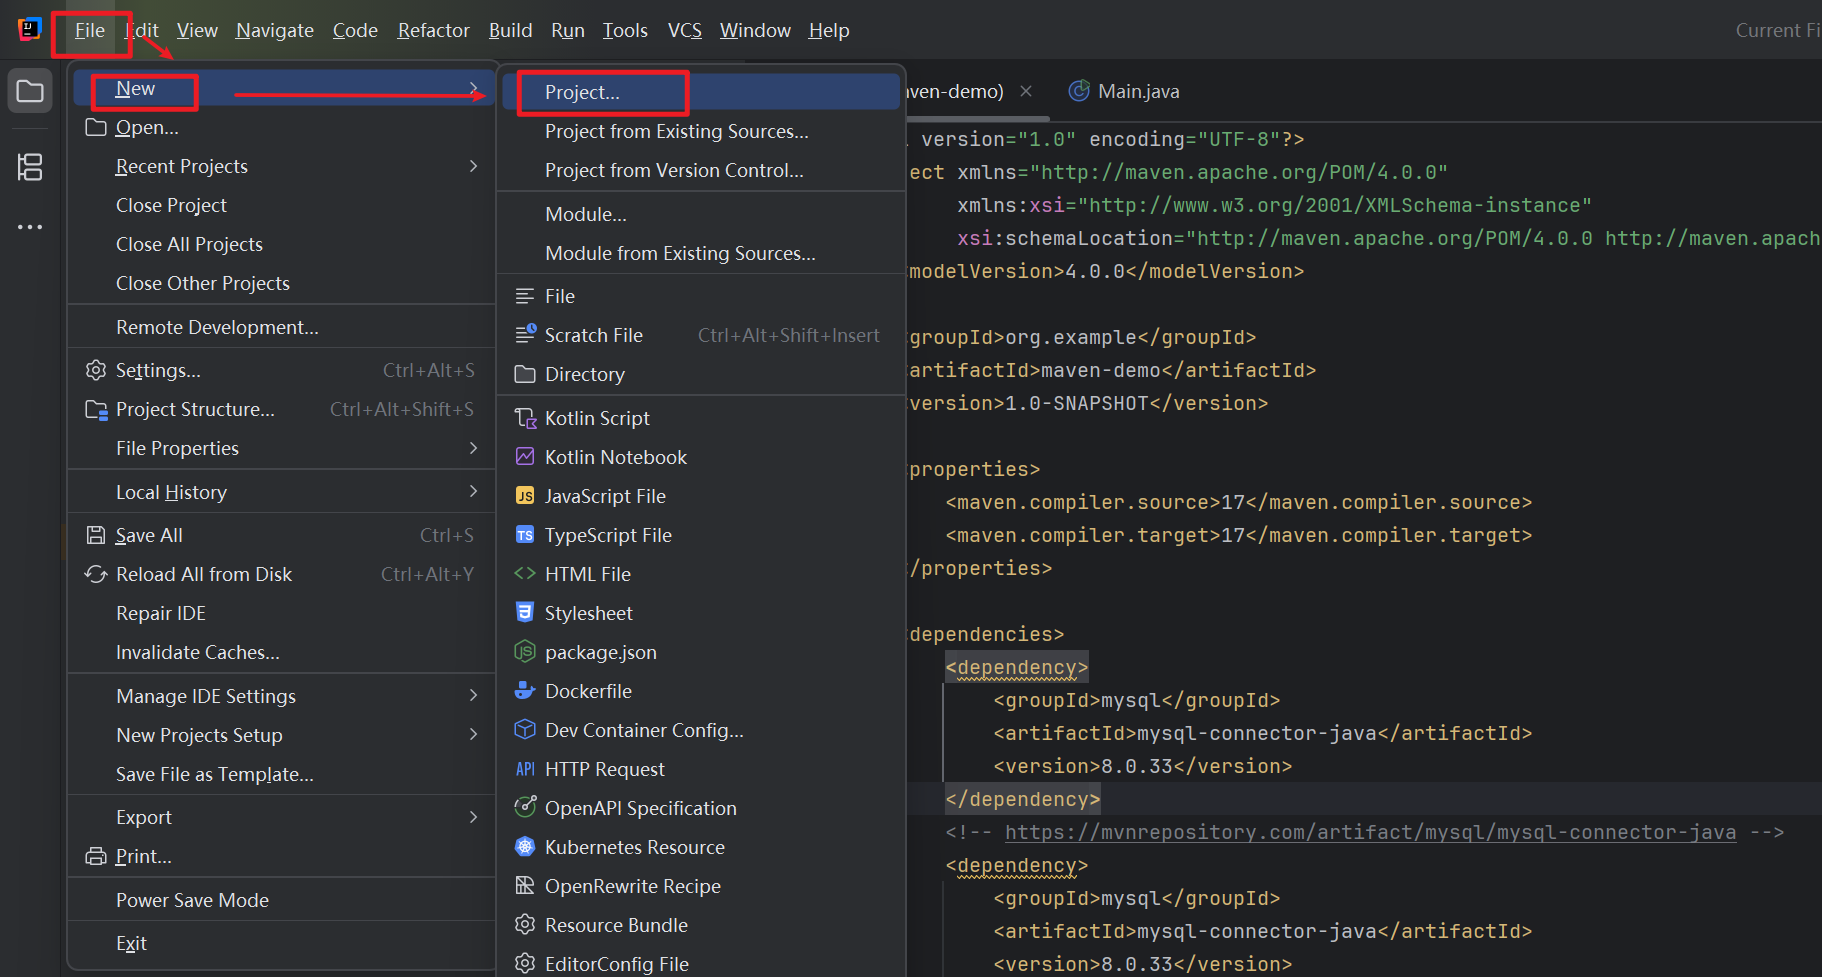Click the HTML File angle brackets icon
The width and height of the screenshot is (1822, 977).
point(525,574)
